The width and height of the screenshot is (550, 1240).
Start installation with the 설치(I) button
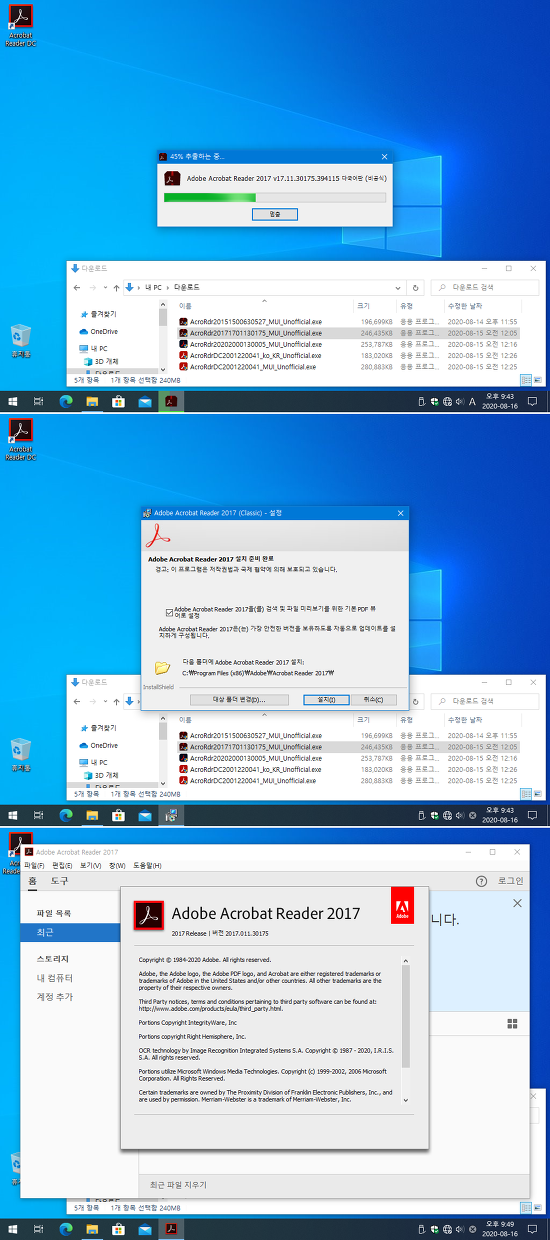[326, 699]
